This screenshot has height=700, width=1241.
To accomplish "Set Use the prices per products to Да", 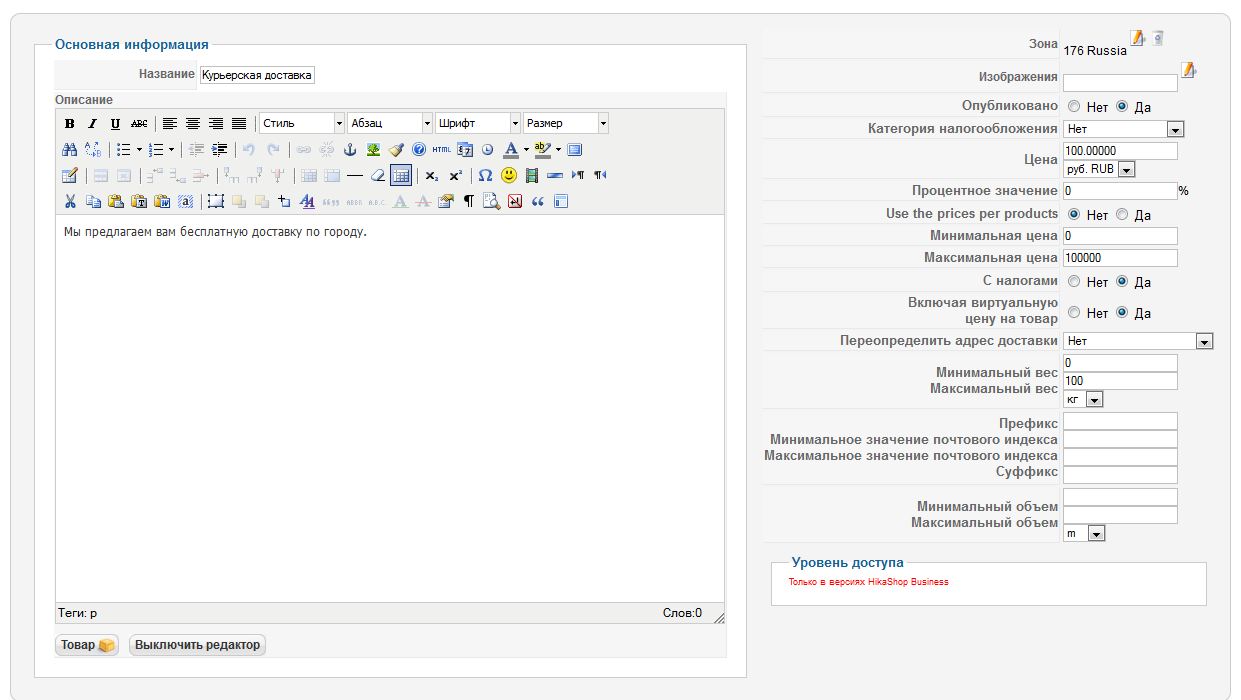I will tap(1122, 214).
